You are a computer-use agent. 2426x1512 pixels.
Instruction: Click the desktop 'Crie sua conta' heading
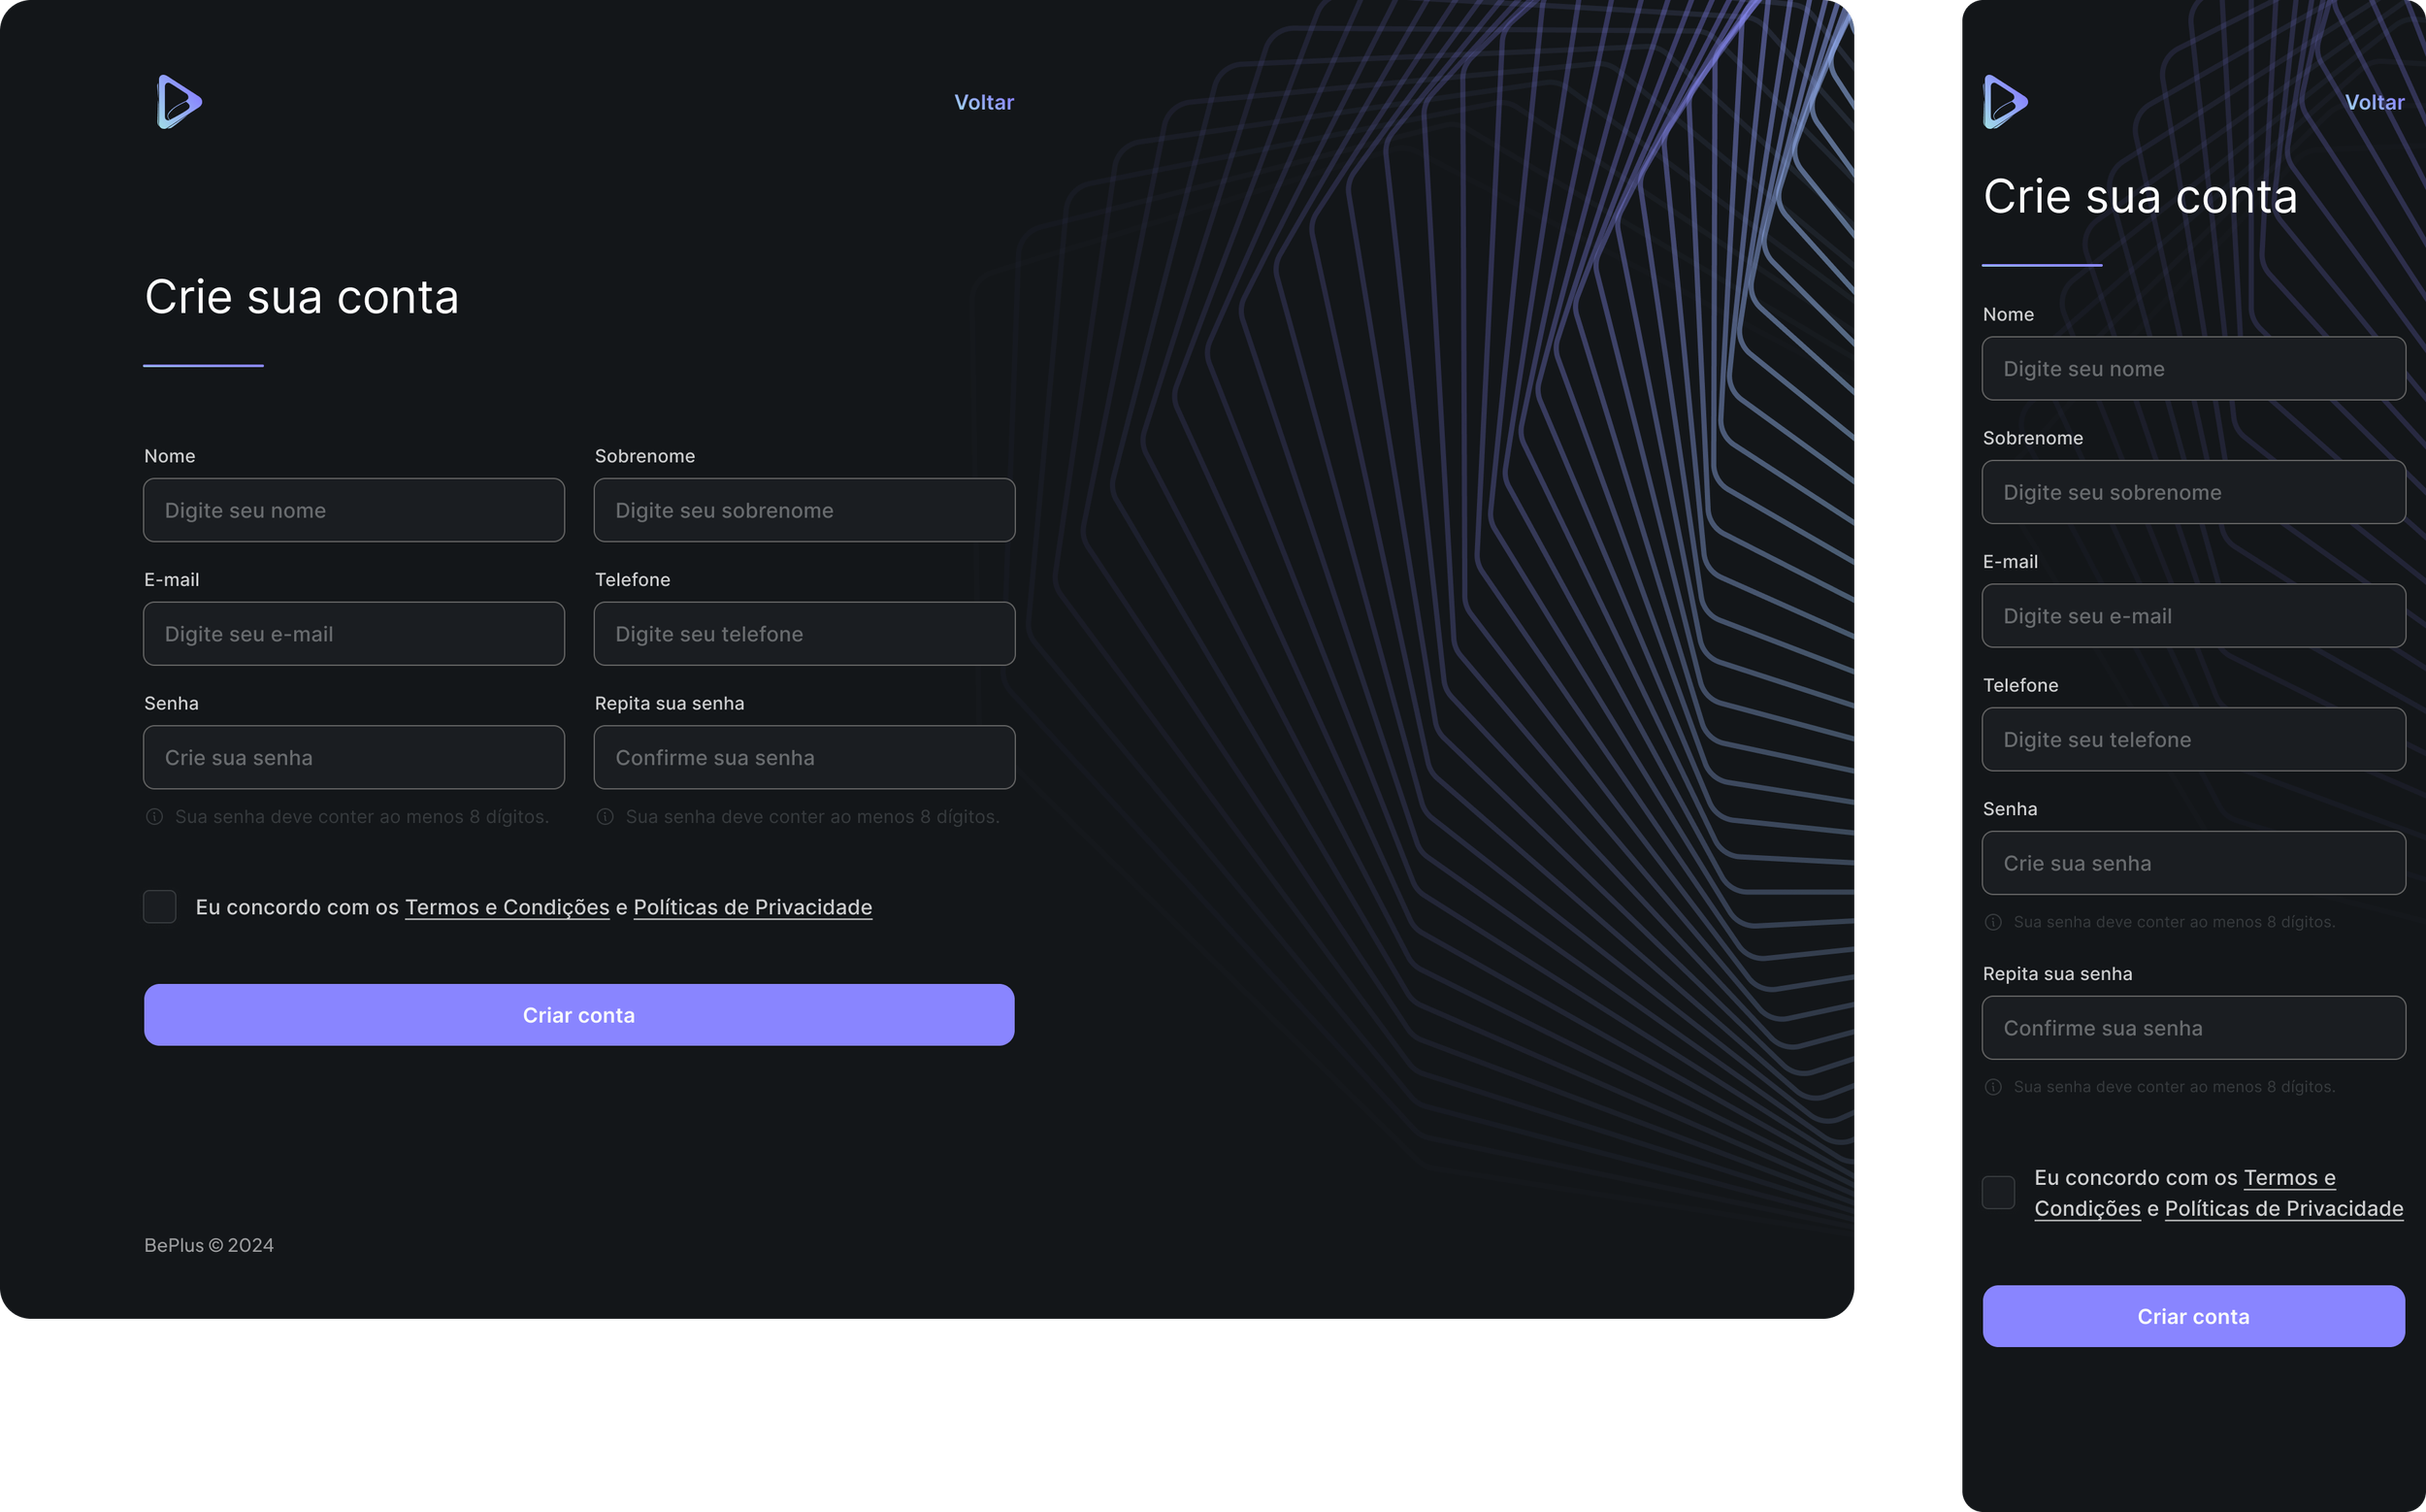(301, 297)
